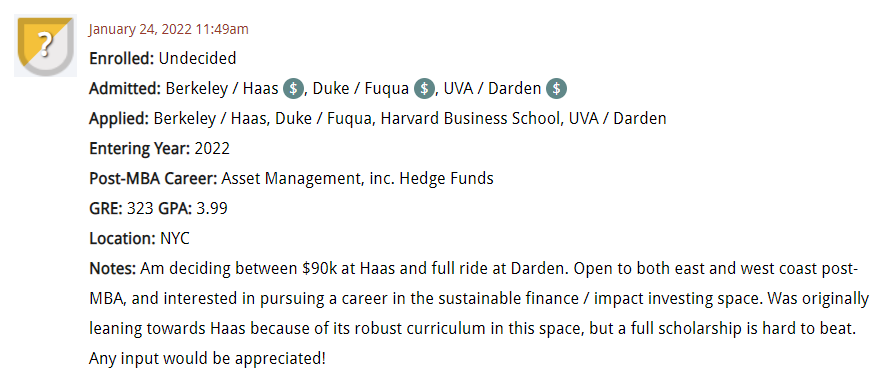Click the scholarship dollar icon after Berkeley / Haas
Screen dimensions: 895x380
coord(293,88)
